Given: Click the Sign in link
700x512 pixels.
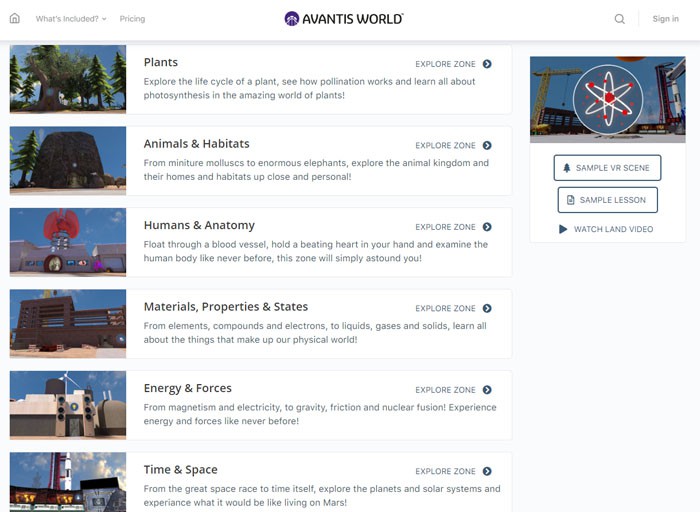Looking at the screenshot, I should click(x=665, y=19).
